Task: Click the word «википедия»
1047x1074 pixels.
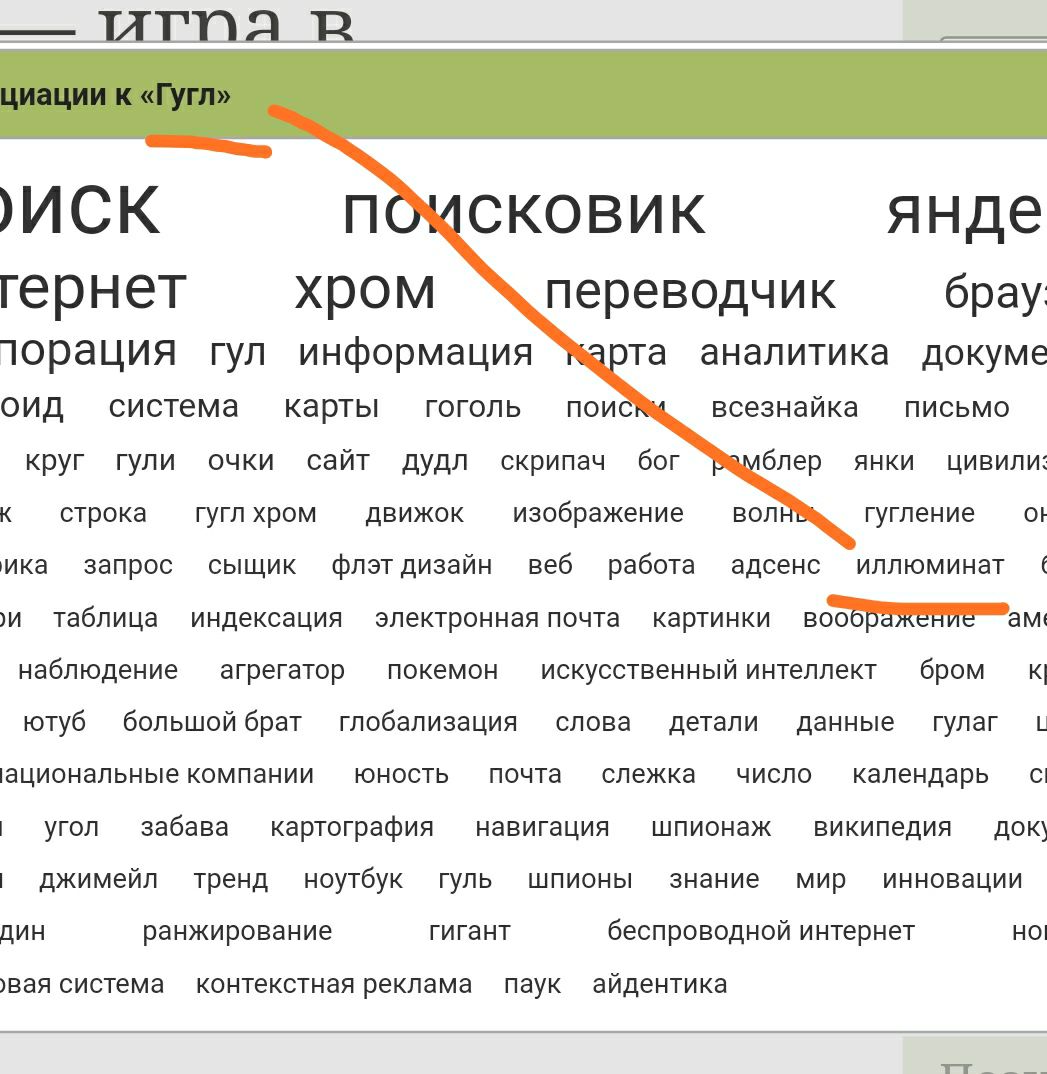Action: click(x=883, y=828)
